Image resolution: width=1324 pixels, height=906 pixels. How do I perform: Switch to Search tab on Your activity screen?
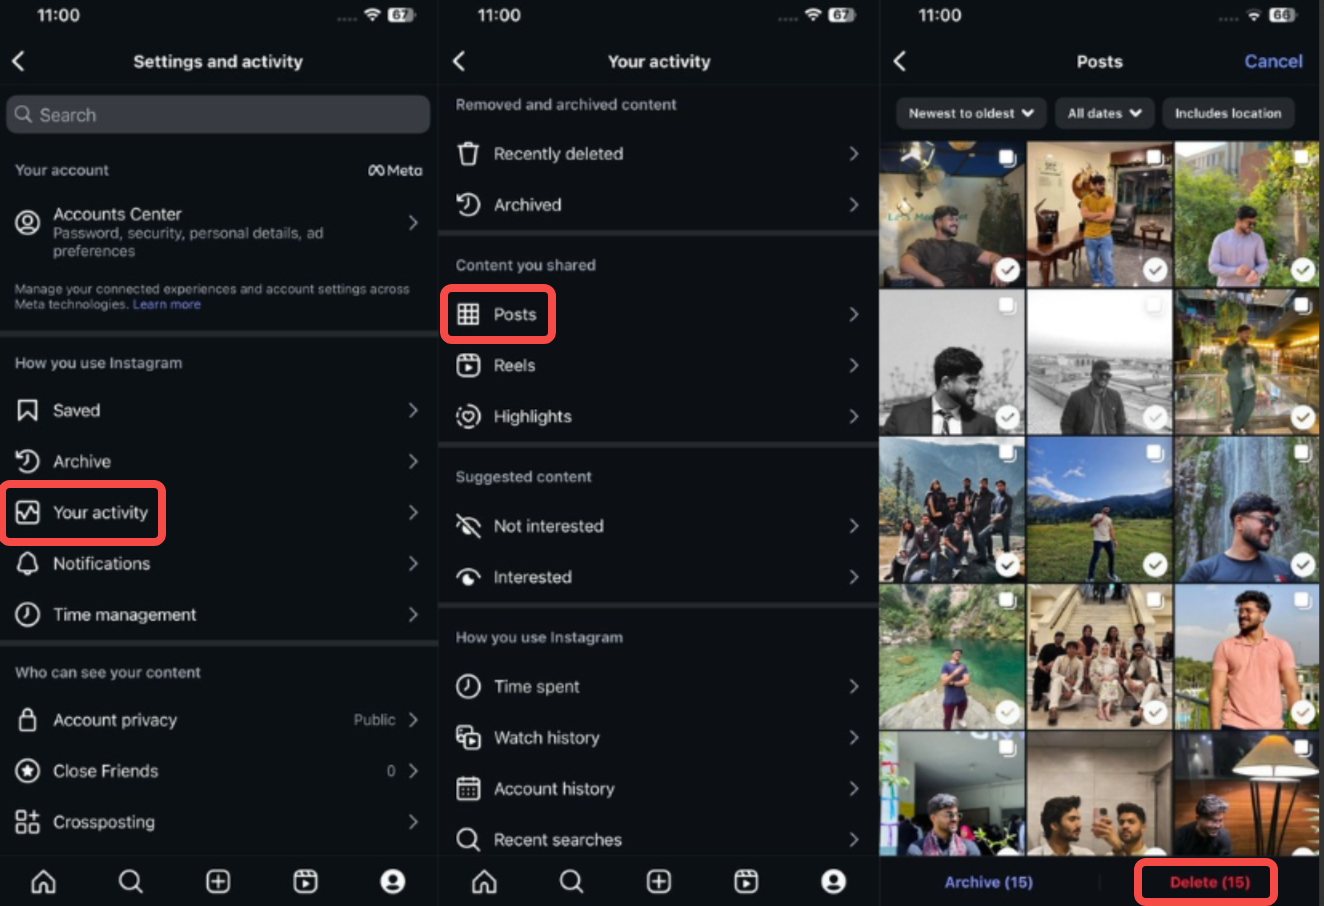coord(572,881)
